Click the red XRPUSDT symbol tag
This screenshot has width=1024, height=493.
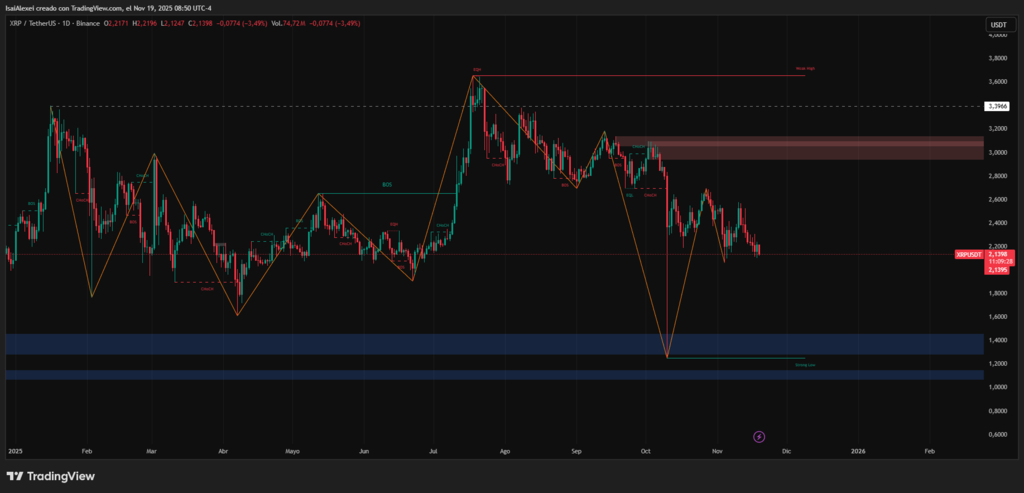point(968,254)
